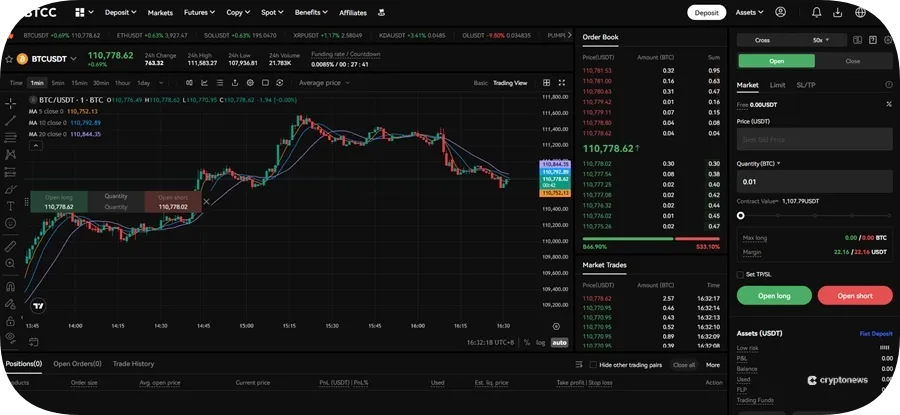Enable the Set TP/SL checkbox
Image resolution: width=900 pixels, height=415 pixels.
740,274
